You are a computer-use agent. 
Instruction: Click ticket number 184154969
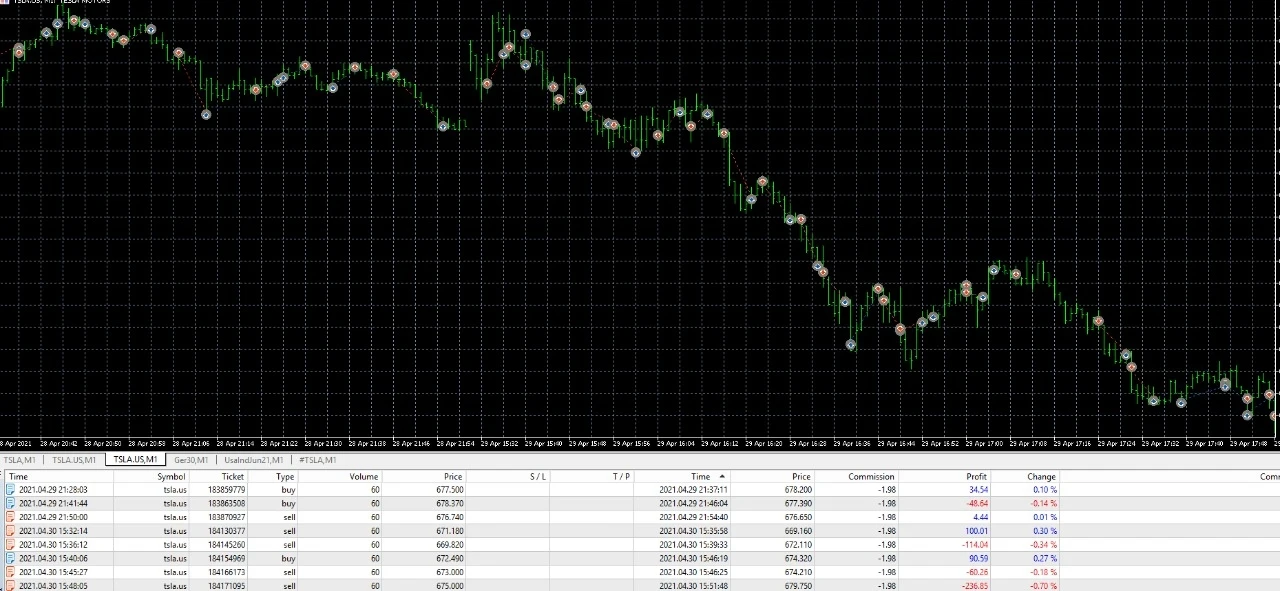[x=226, y=558]
